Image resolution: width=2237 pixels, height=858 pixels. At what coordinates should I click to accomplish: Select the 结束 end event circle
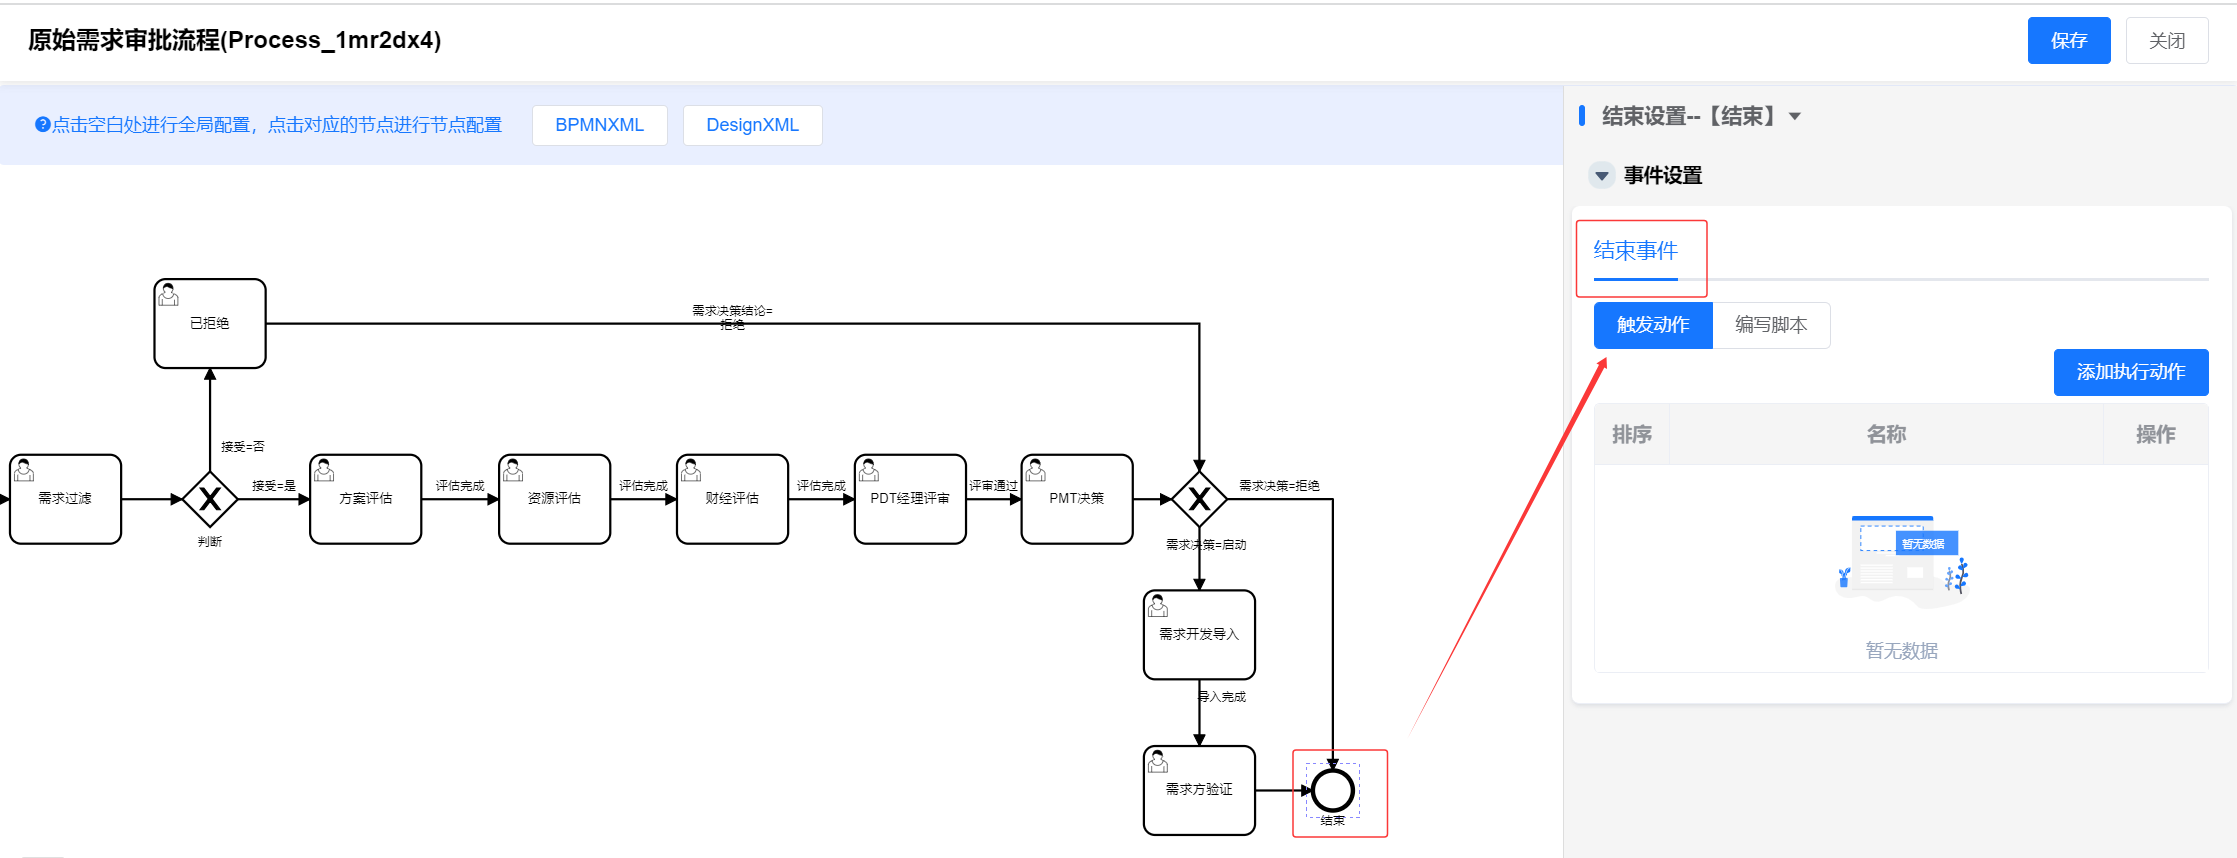(x=1333, y=790)
